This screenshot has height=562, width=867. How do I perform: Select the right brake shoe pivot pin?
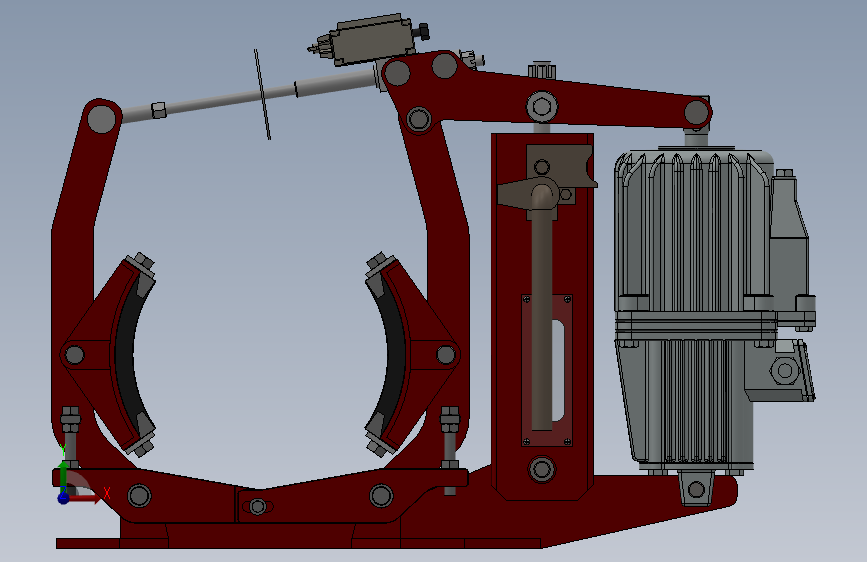tap(446, 355)
